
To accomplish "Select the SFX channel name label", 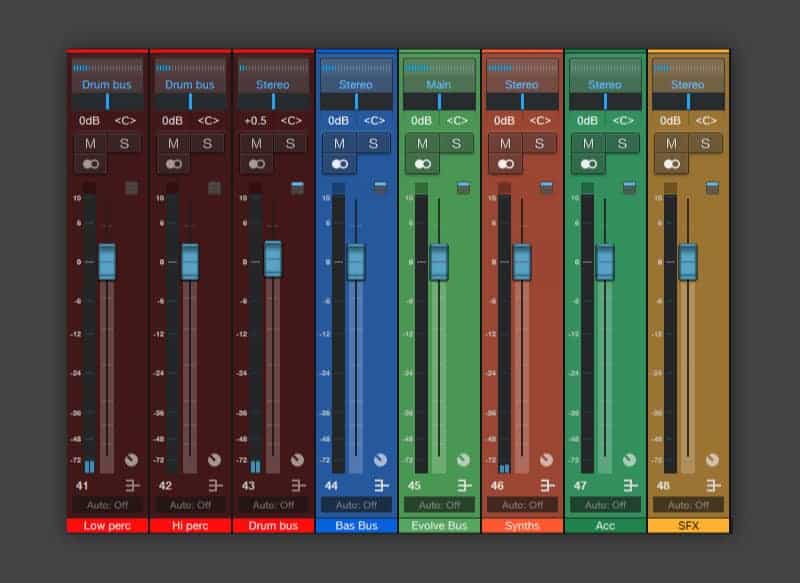I will pos(688,525).
